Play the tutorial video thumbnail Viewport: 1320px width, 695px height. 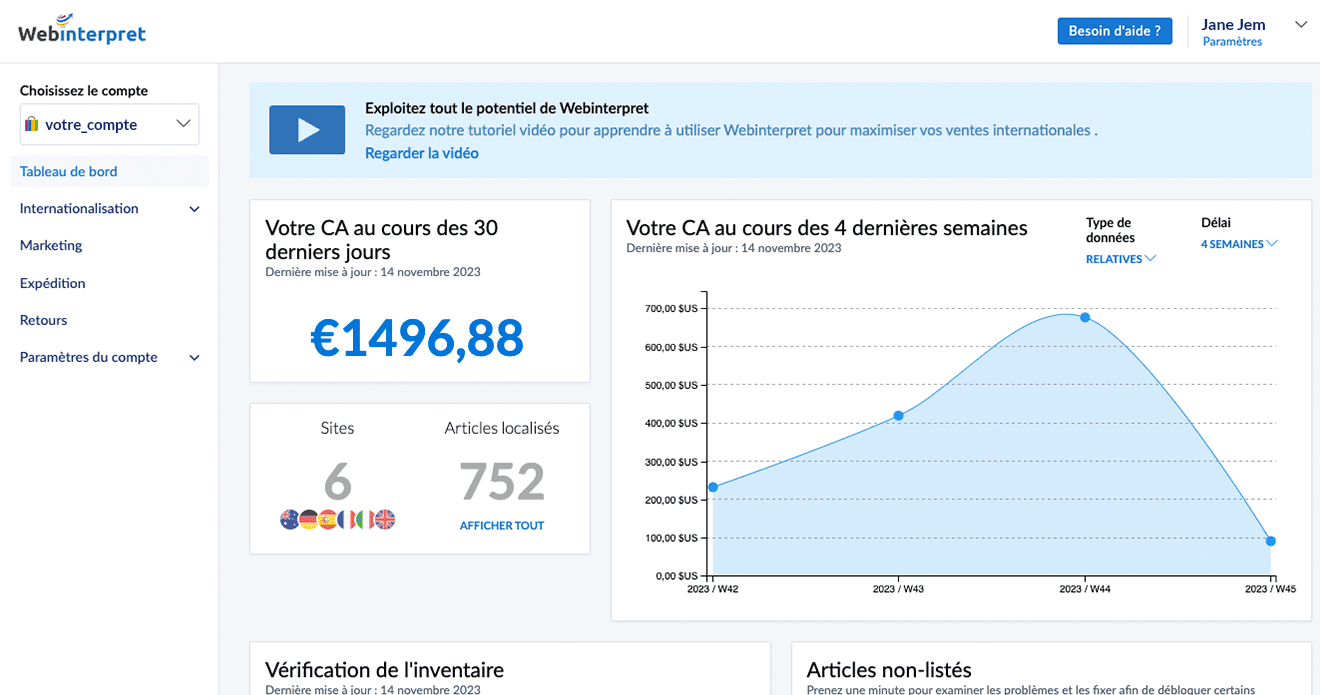307,130
